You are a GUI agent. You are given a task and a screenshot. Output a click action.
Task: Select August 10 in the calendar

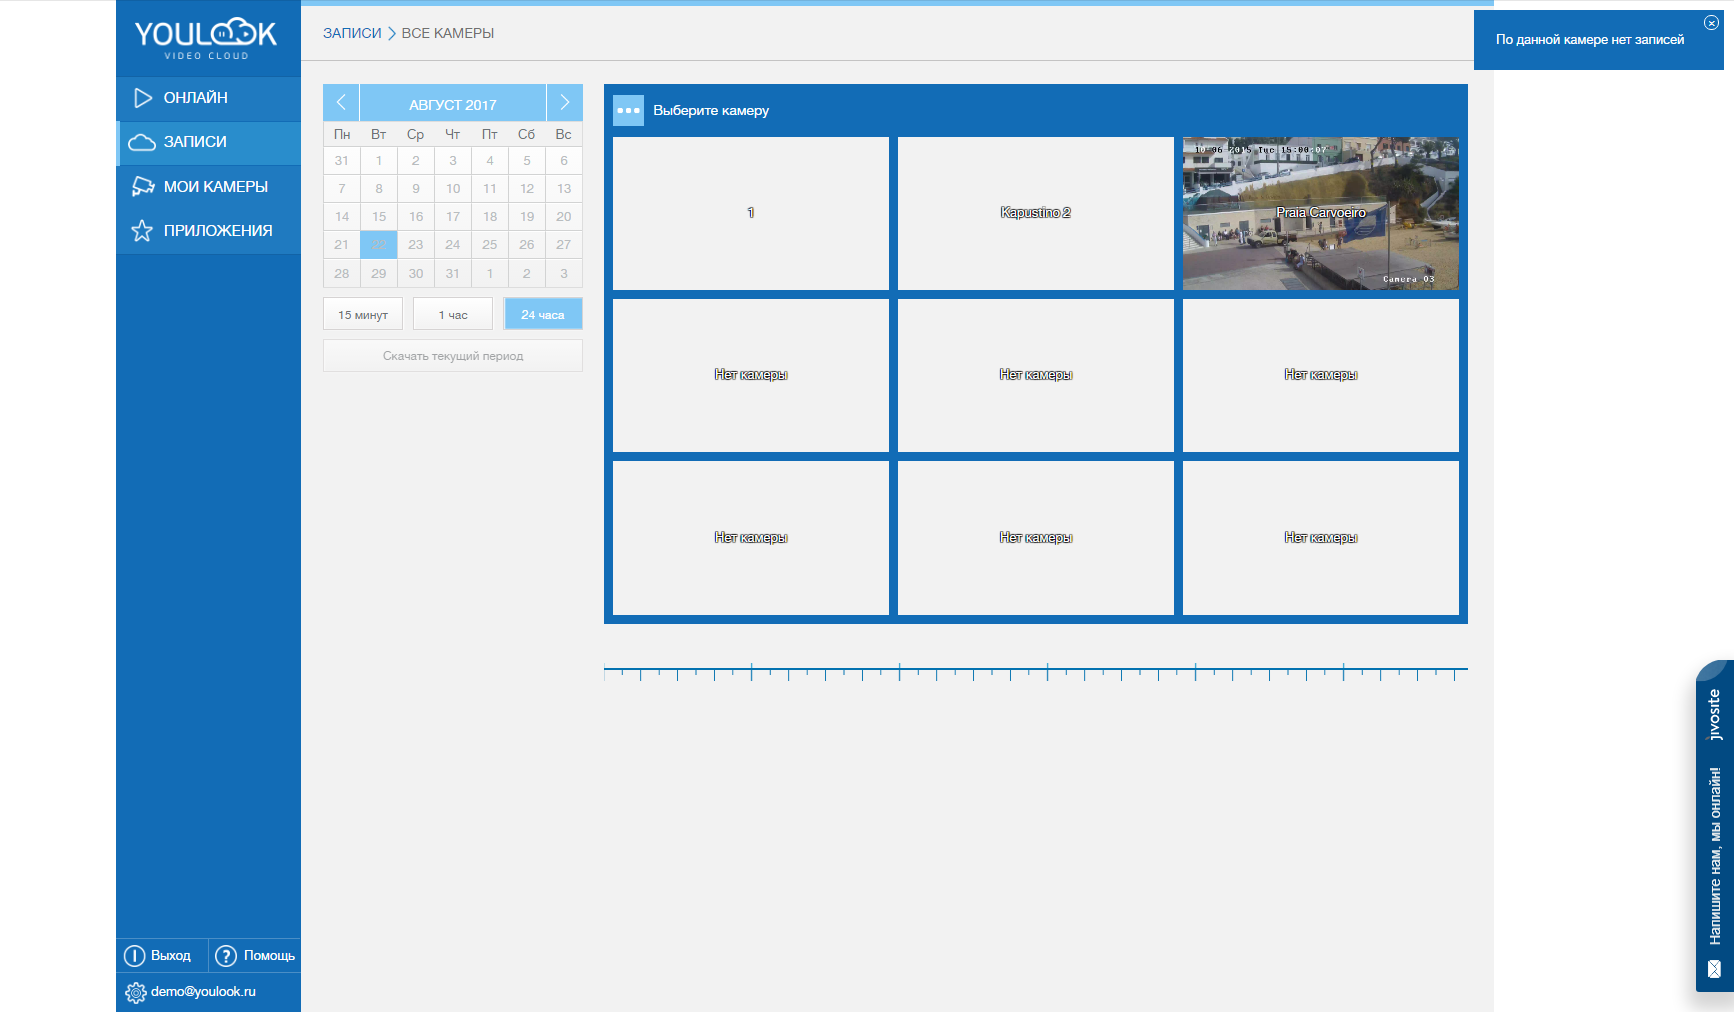[x=453, y=189]
